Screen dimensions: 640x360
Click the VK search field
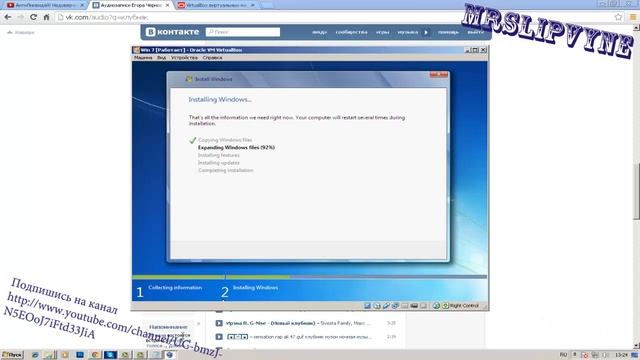coord(243,32)
